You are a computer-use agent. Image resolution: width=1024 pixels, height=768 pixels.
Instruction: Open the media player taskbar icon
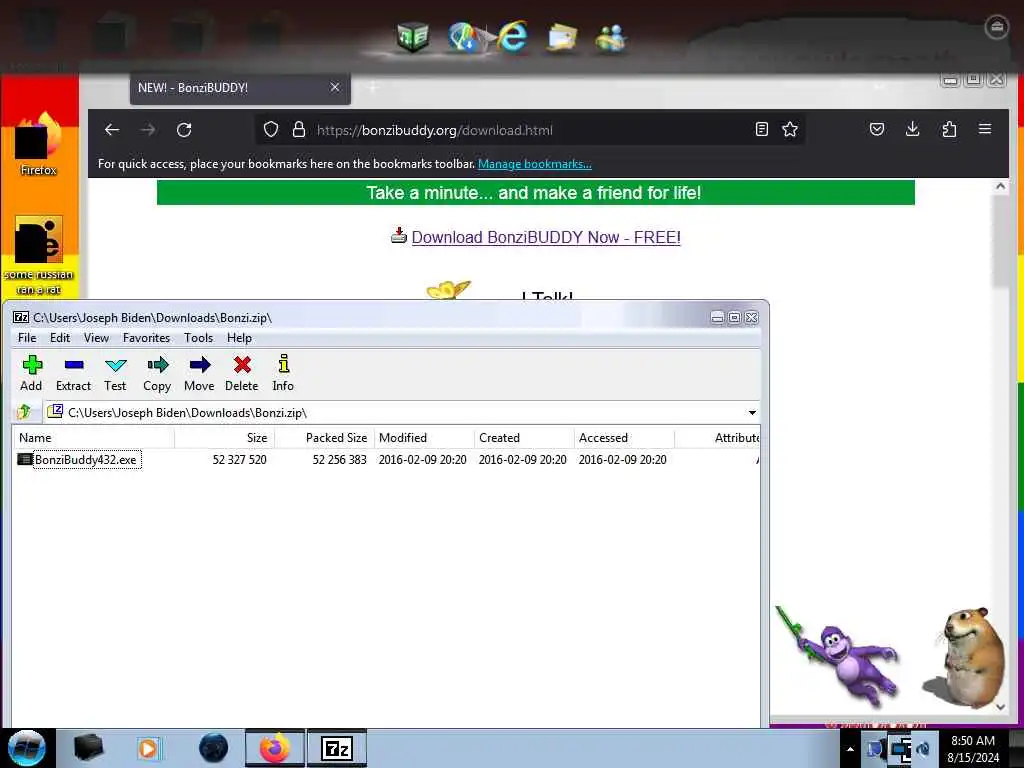pyautogui.click(x=148, y=748)
